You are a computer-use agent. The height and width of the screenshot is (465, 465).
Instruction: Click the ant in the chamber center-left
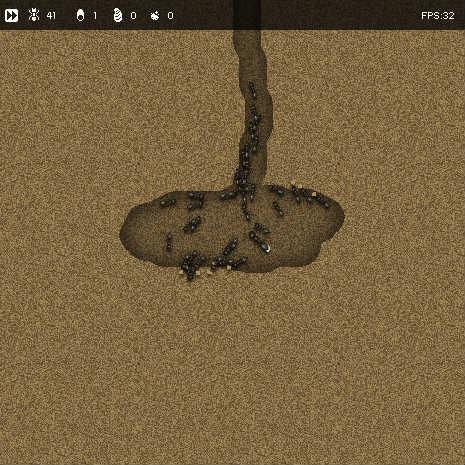tap(192, 224)
